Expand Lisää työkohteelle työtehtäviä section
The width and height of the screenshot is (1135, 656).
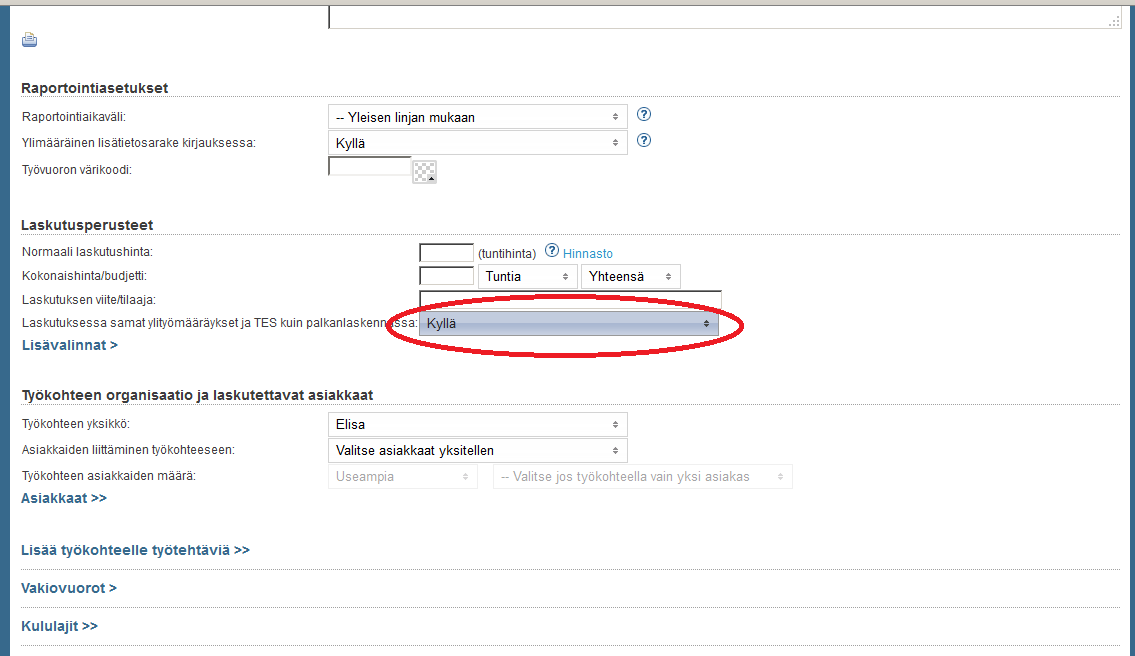pyautogui.click(x=135, y=550)
